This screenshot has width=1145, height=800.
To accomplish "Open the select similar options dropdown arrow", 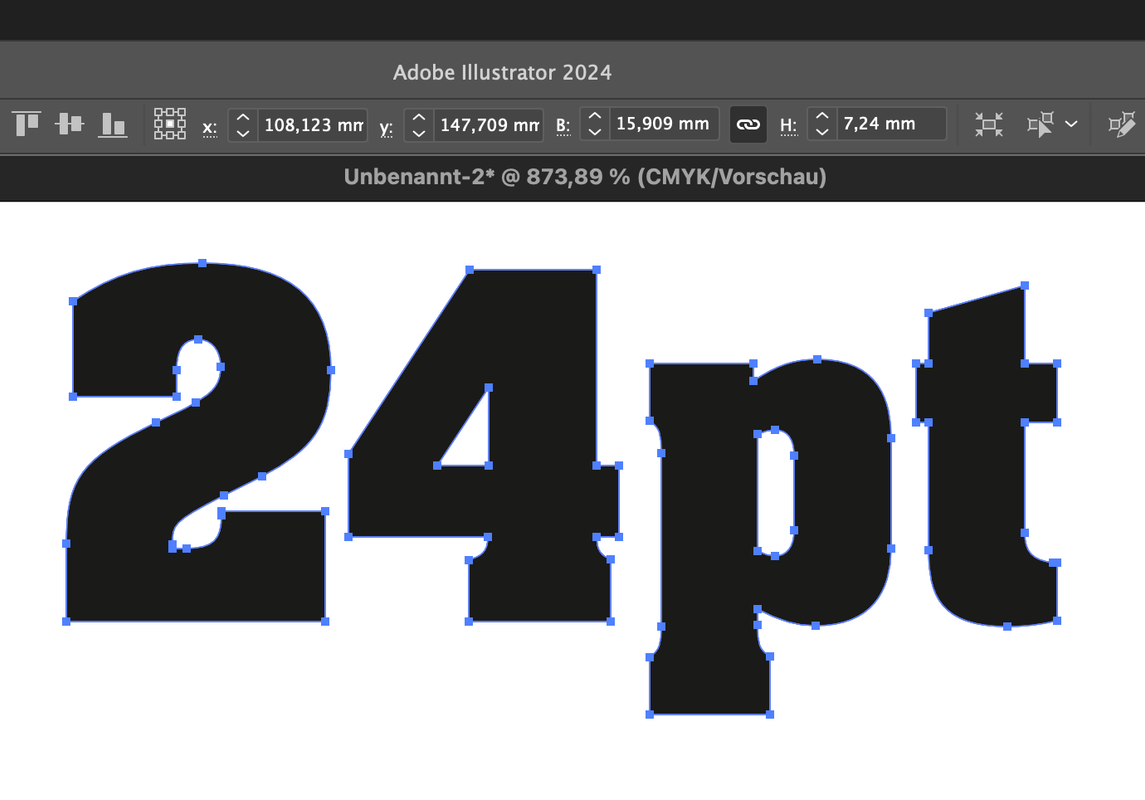I will (x=1071, y=124).
